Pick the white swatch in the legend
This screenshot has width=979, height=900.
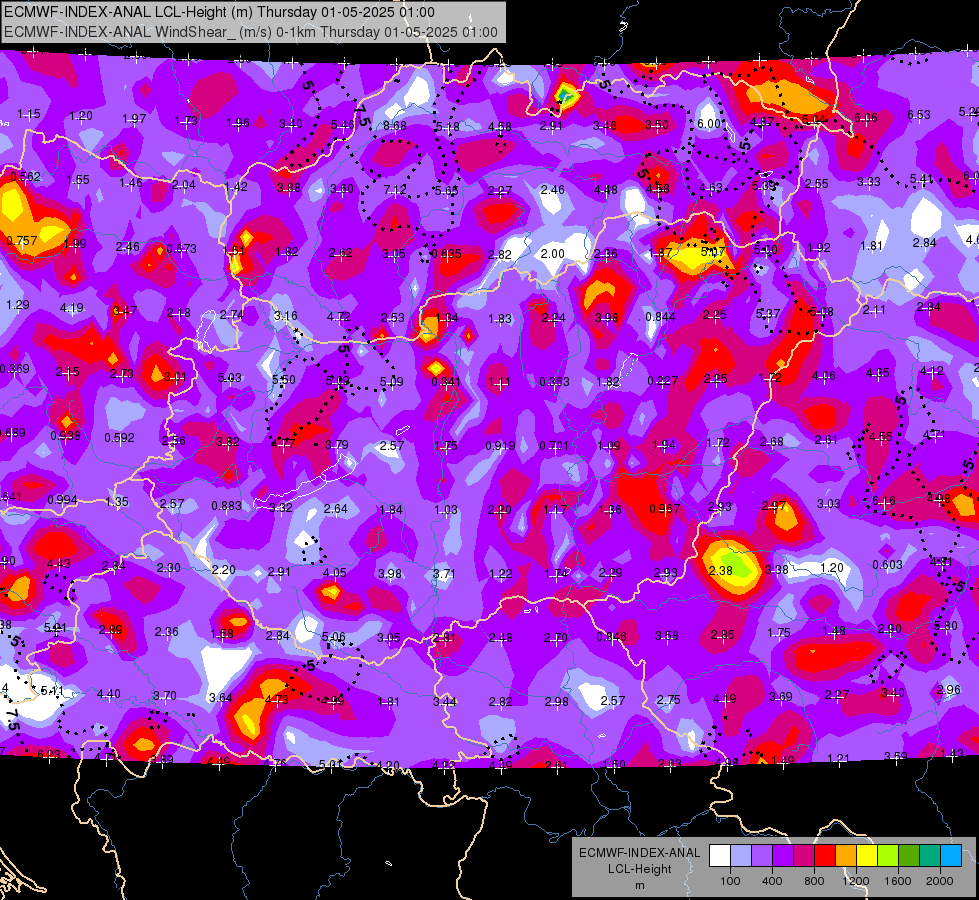tap(720, 856)
